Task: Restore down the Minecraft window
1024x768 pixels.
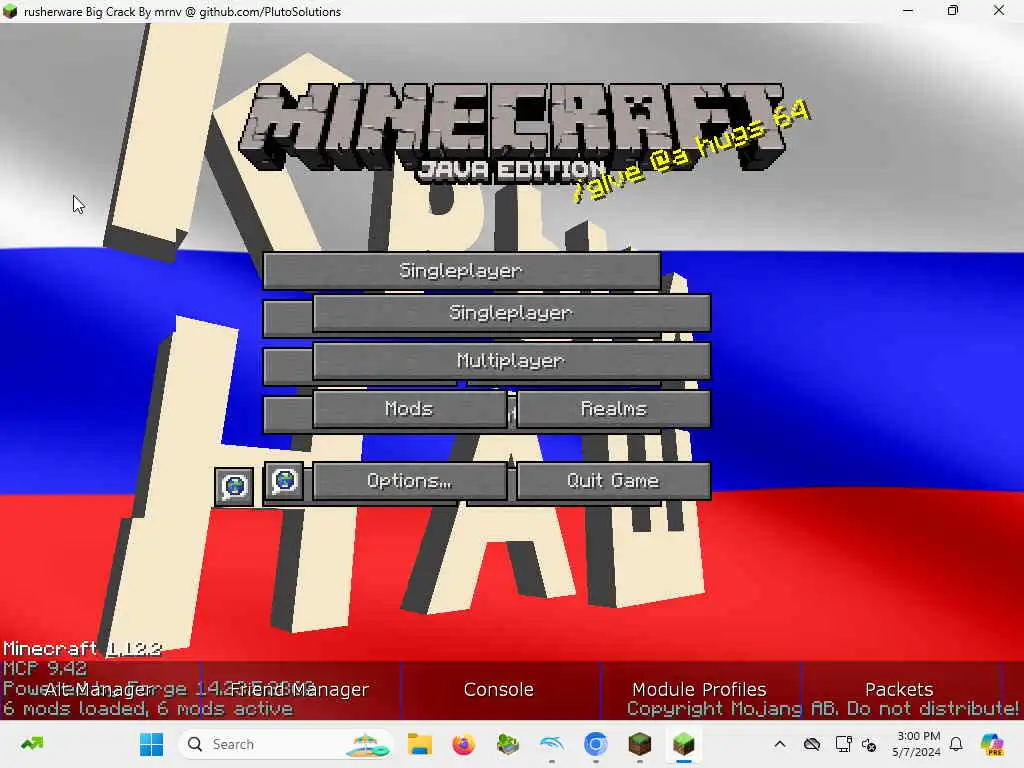Action: click(953, 10)
